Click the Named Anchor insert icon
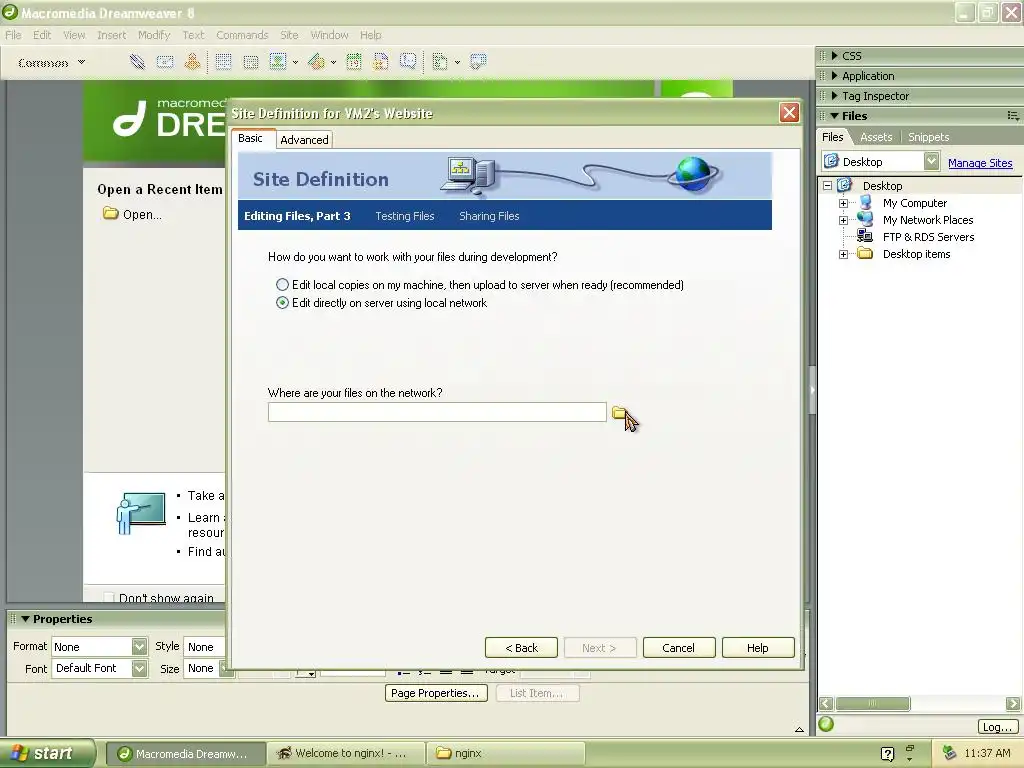Screen dimensions: 1024x768 click(x=192, y=62)
